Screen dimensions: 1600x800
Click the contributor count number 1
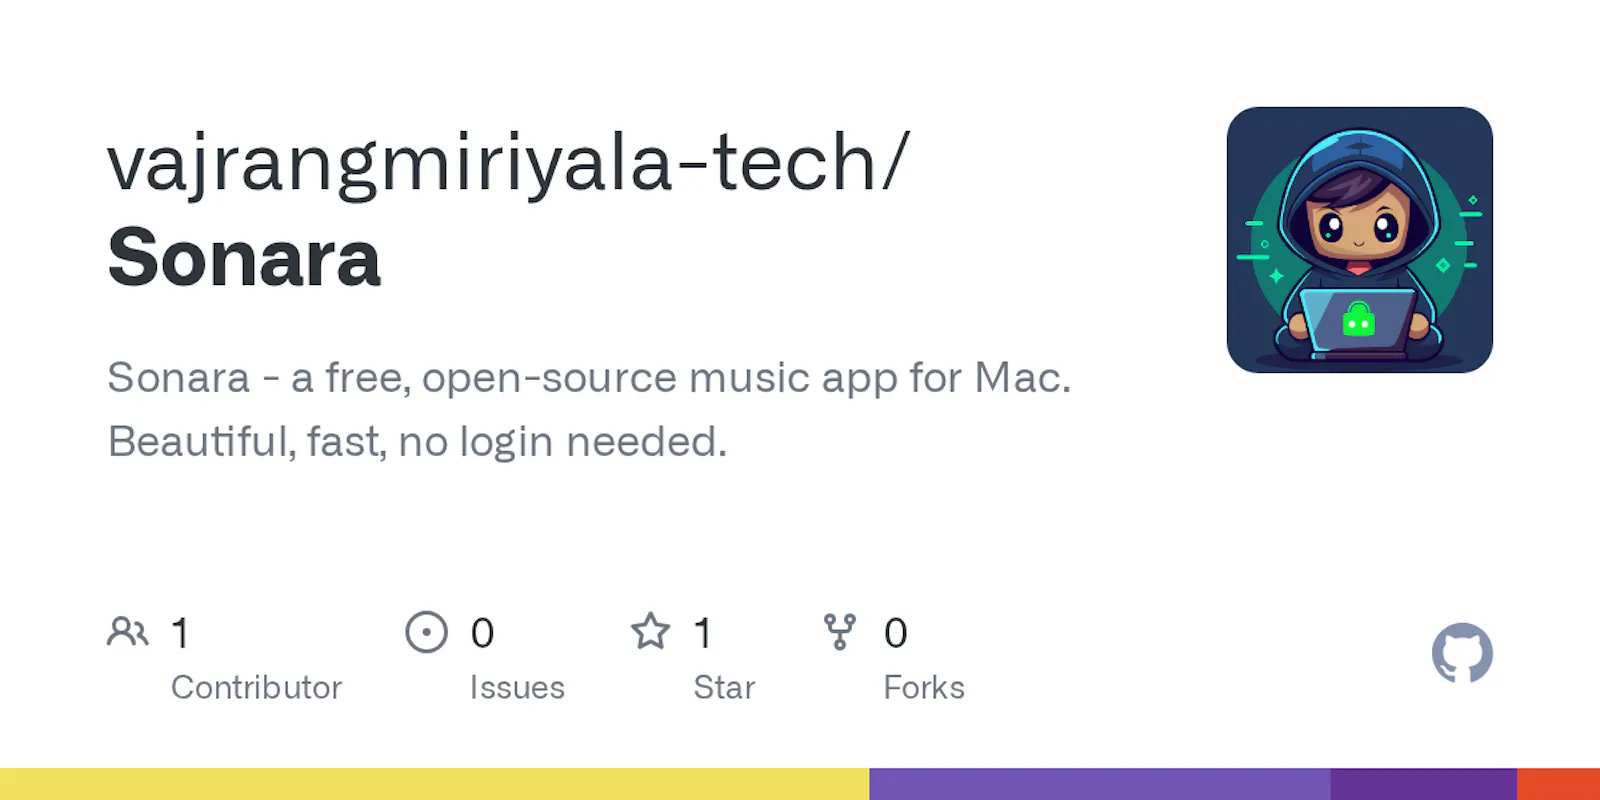pos(180,633)
